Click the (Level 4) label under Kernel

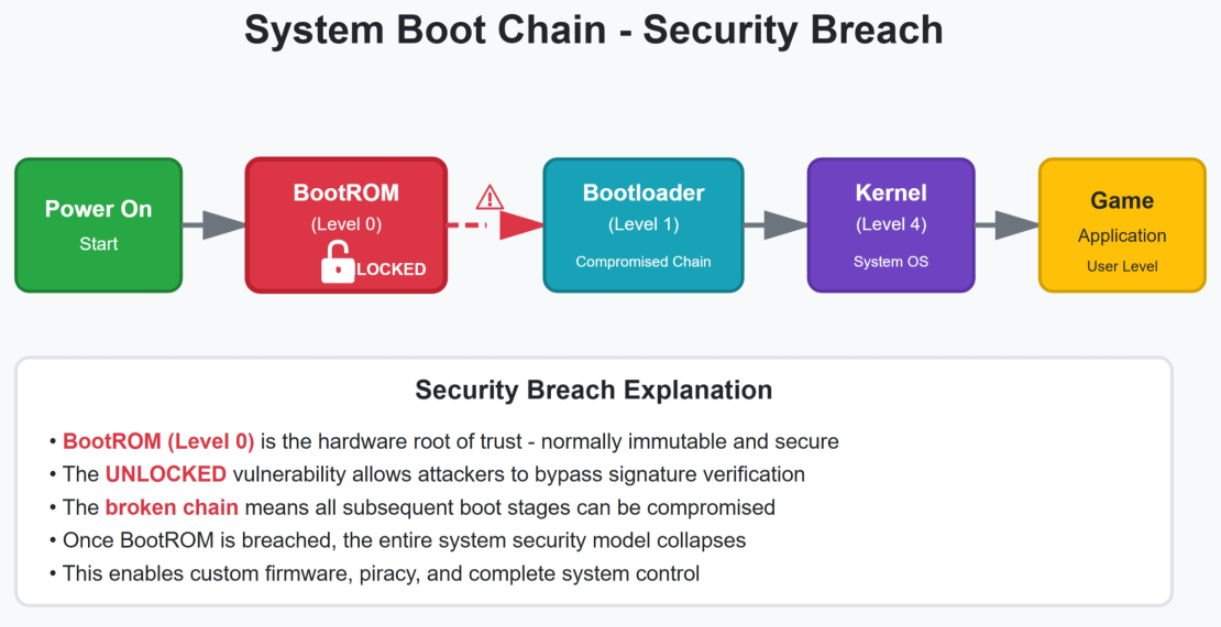pos(890,225)
